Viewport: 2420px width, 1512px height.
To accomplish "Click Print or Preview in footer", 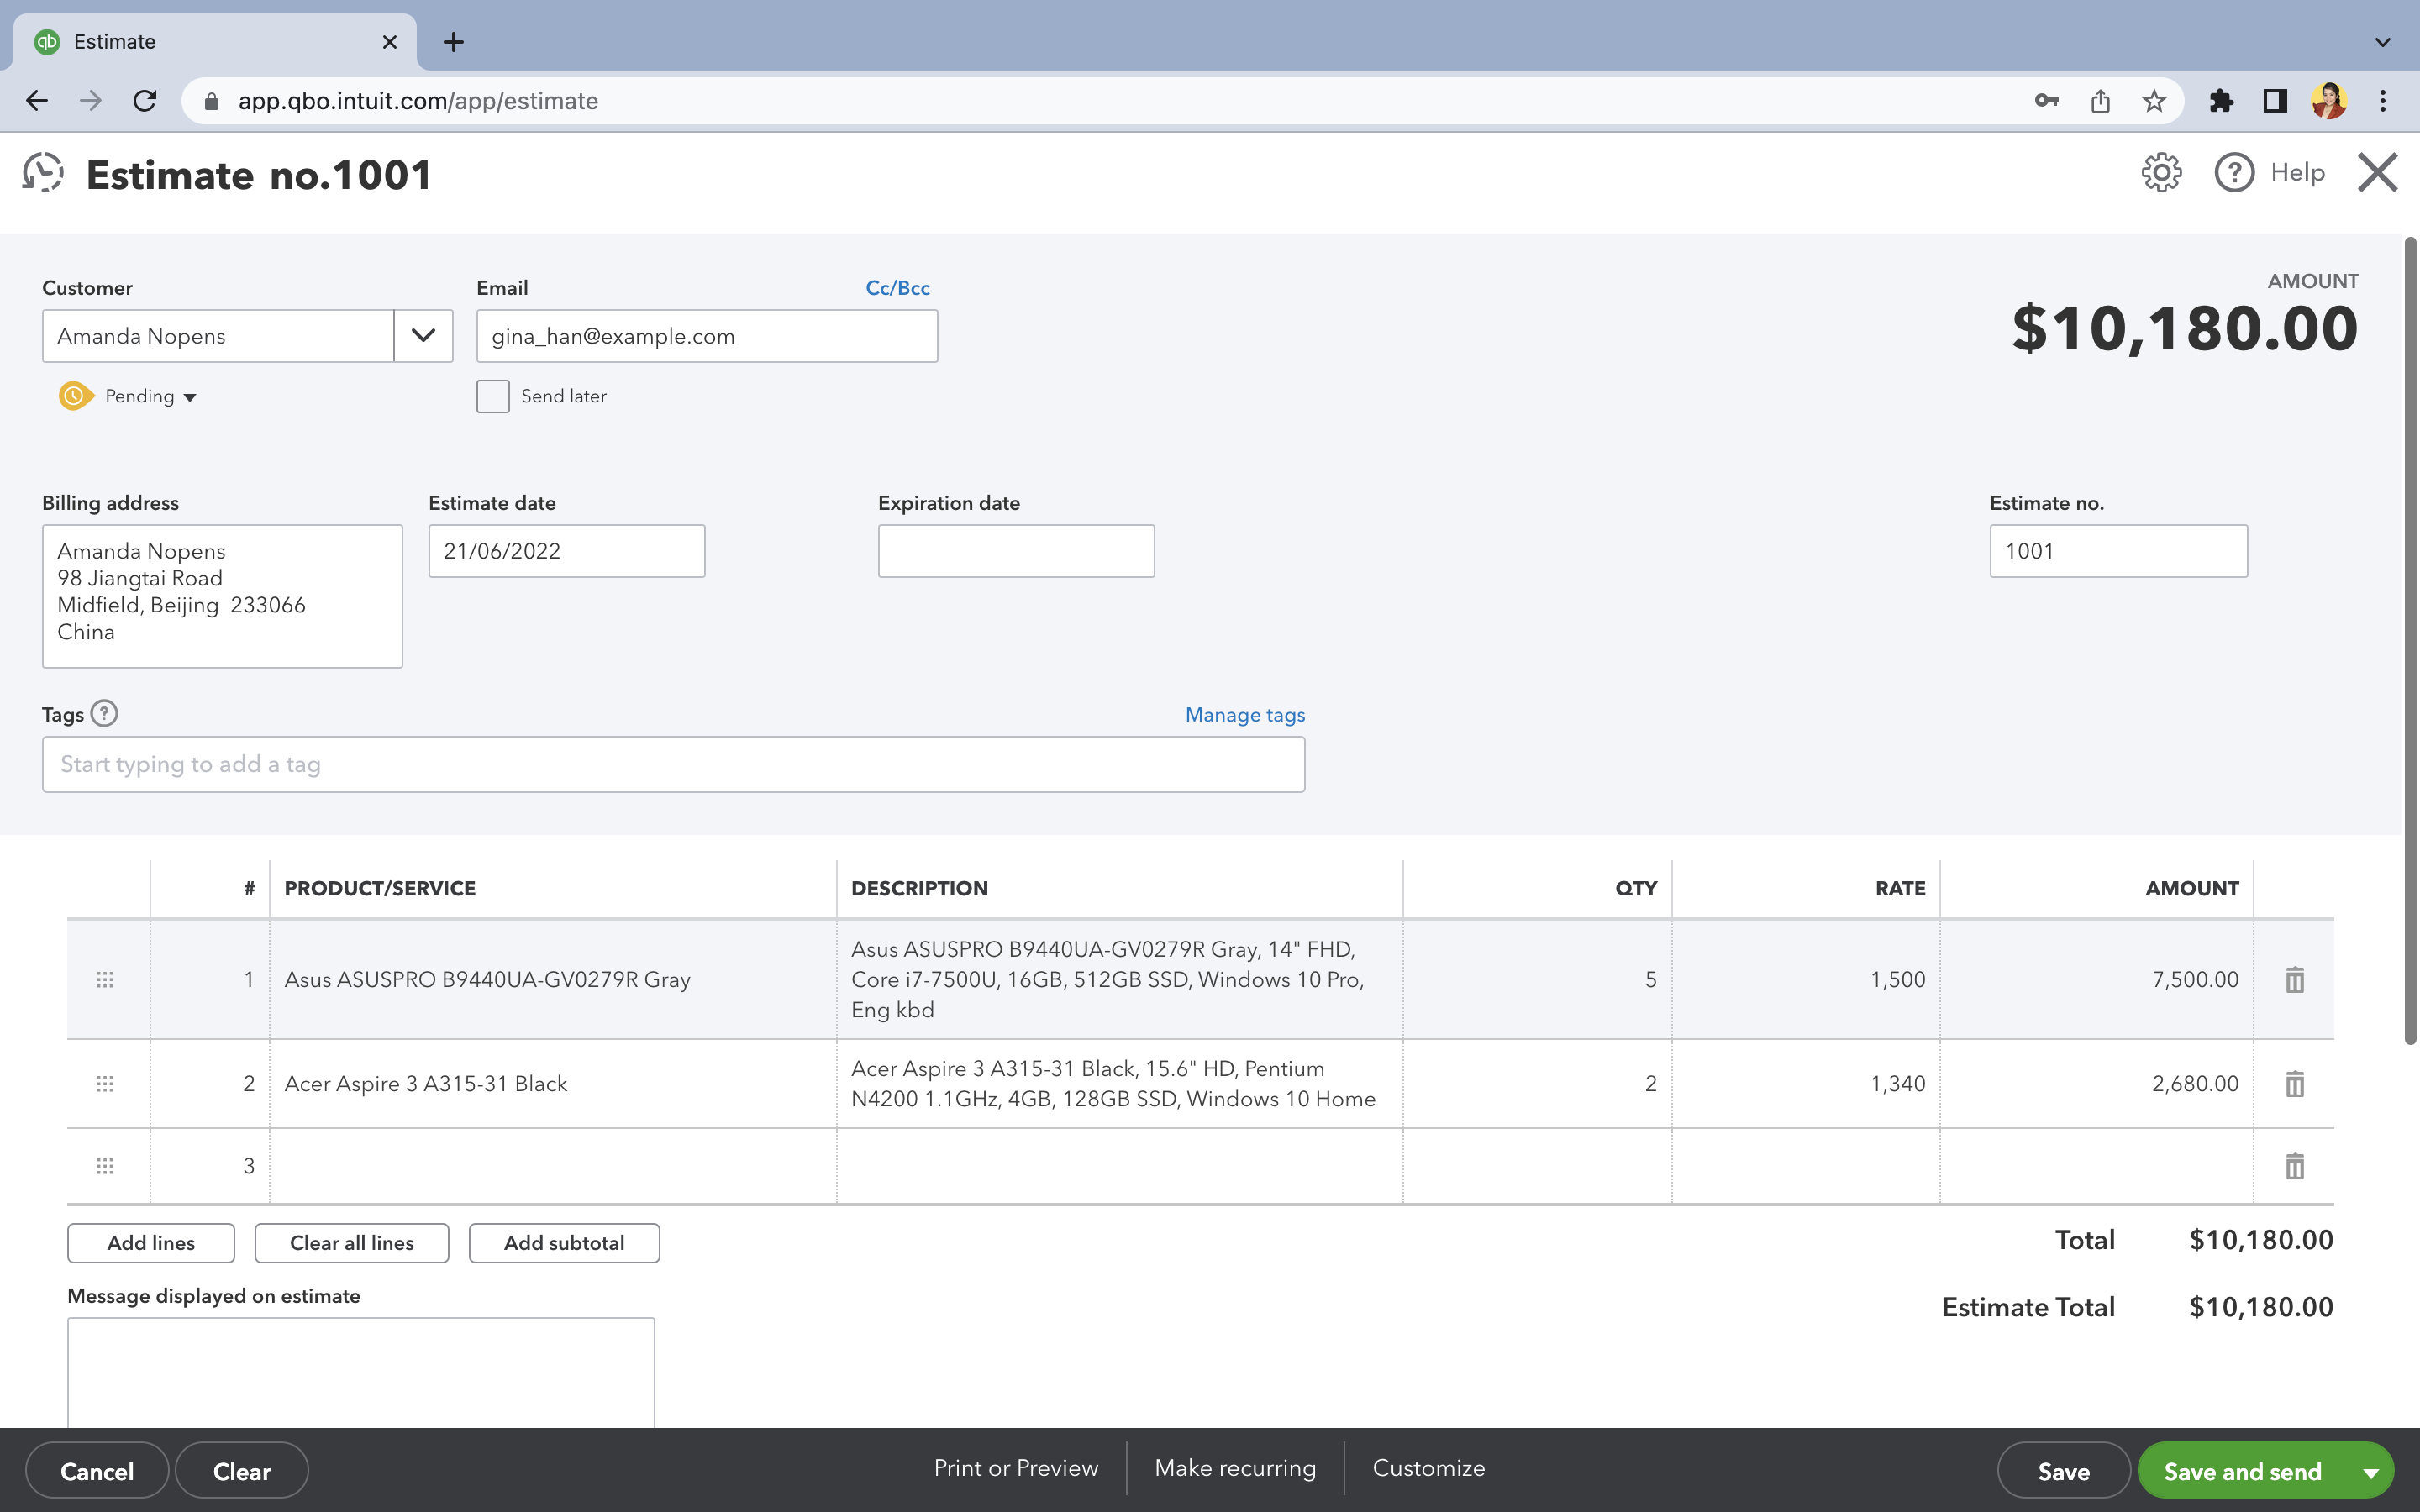I will pyautogui.click(x=1016, y=1468).
